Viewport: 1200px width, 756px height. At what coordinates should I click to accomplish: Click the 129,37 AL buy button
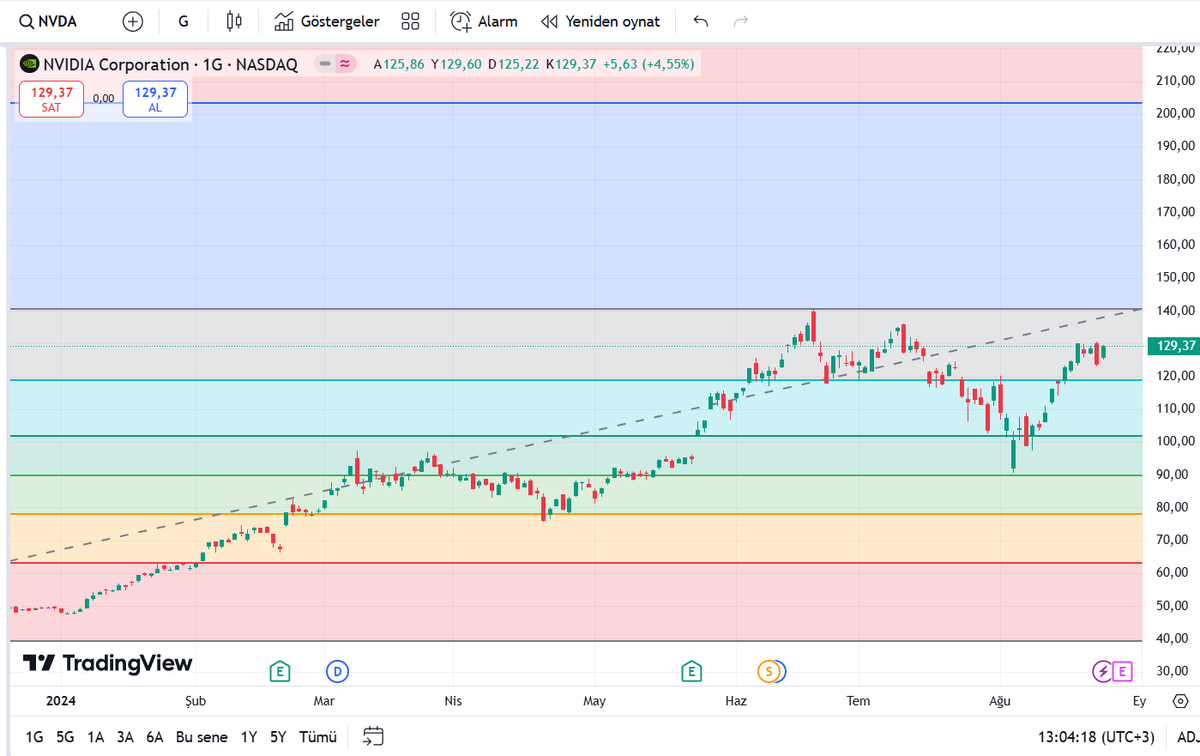point(155,99)
